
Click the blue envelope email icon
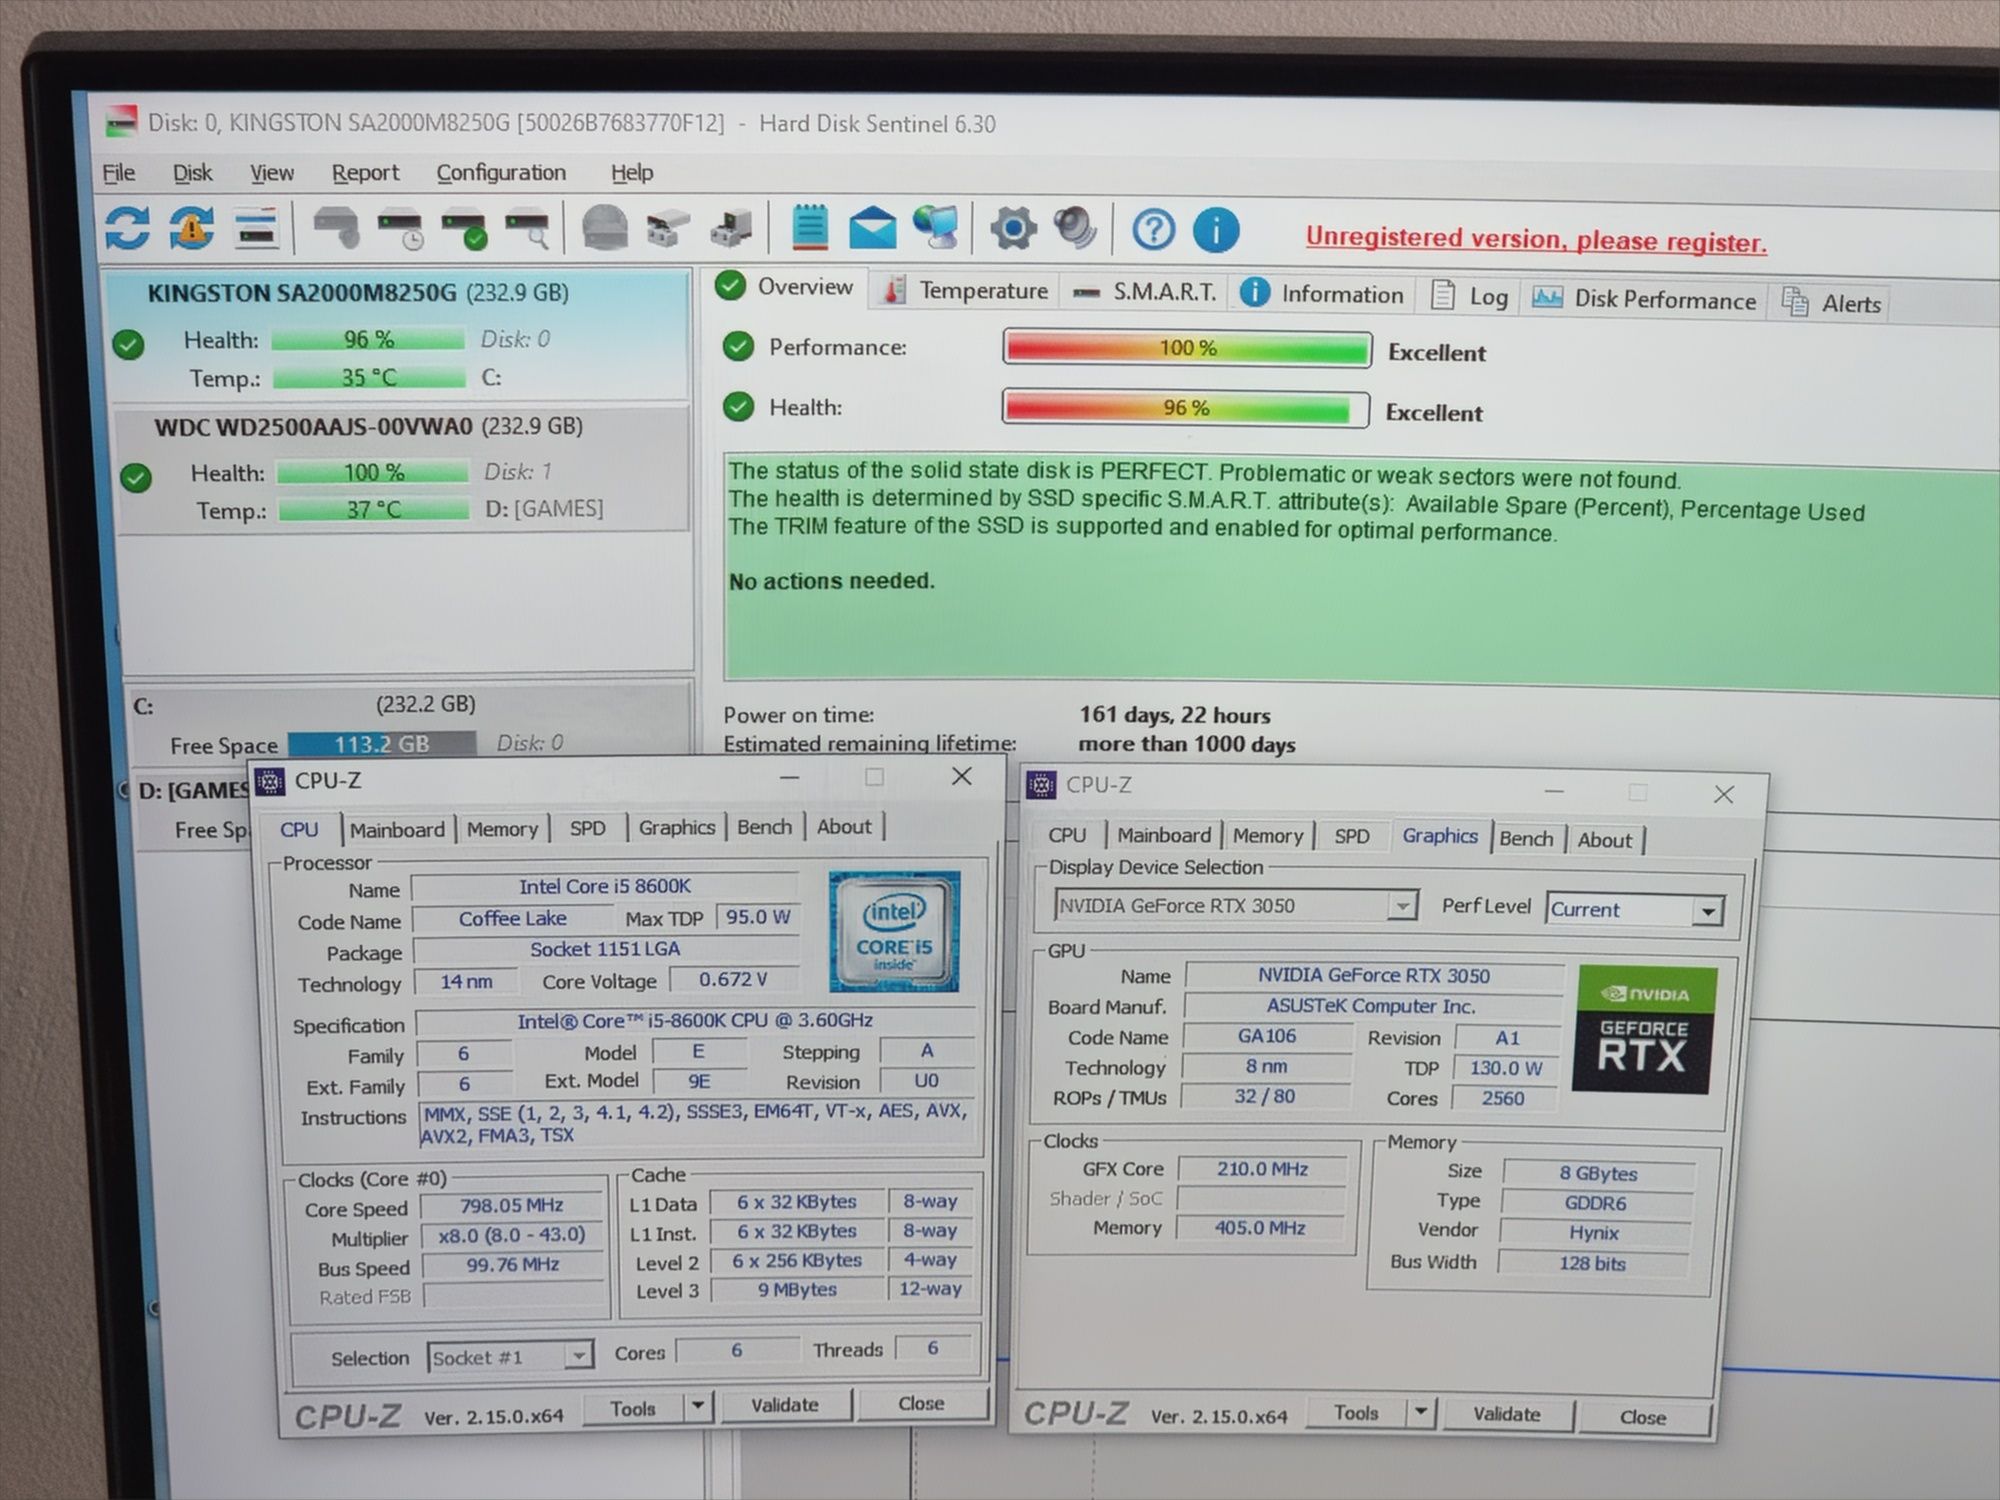[x=873, y=228]
